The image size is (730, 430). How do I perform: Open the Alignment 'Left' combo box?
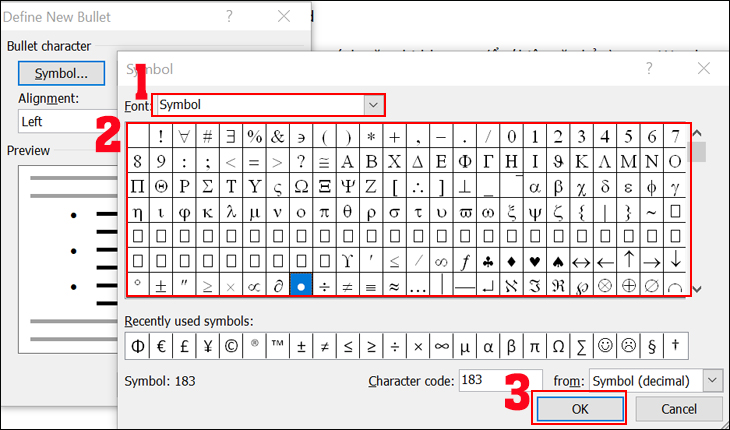(69, 122)
